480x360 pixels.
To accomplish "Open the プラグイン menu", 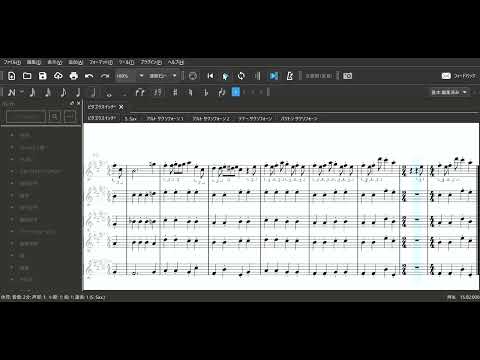I will (151, 62).
